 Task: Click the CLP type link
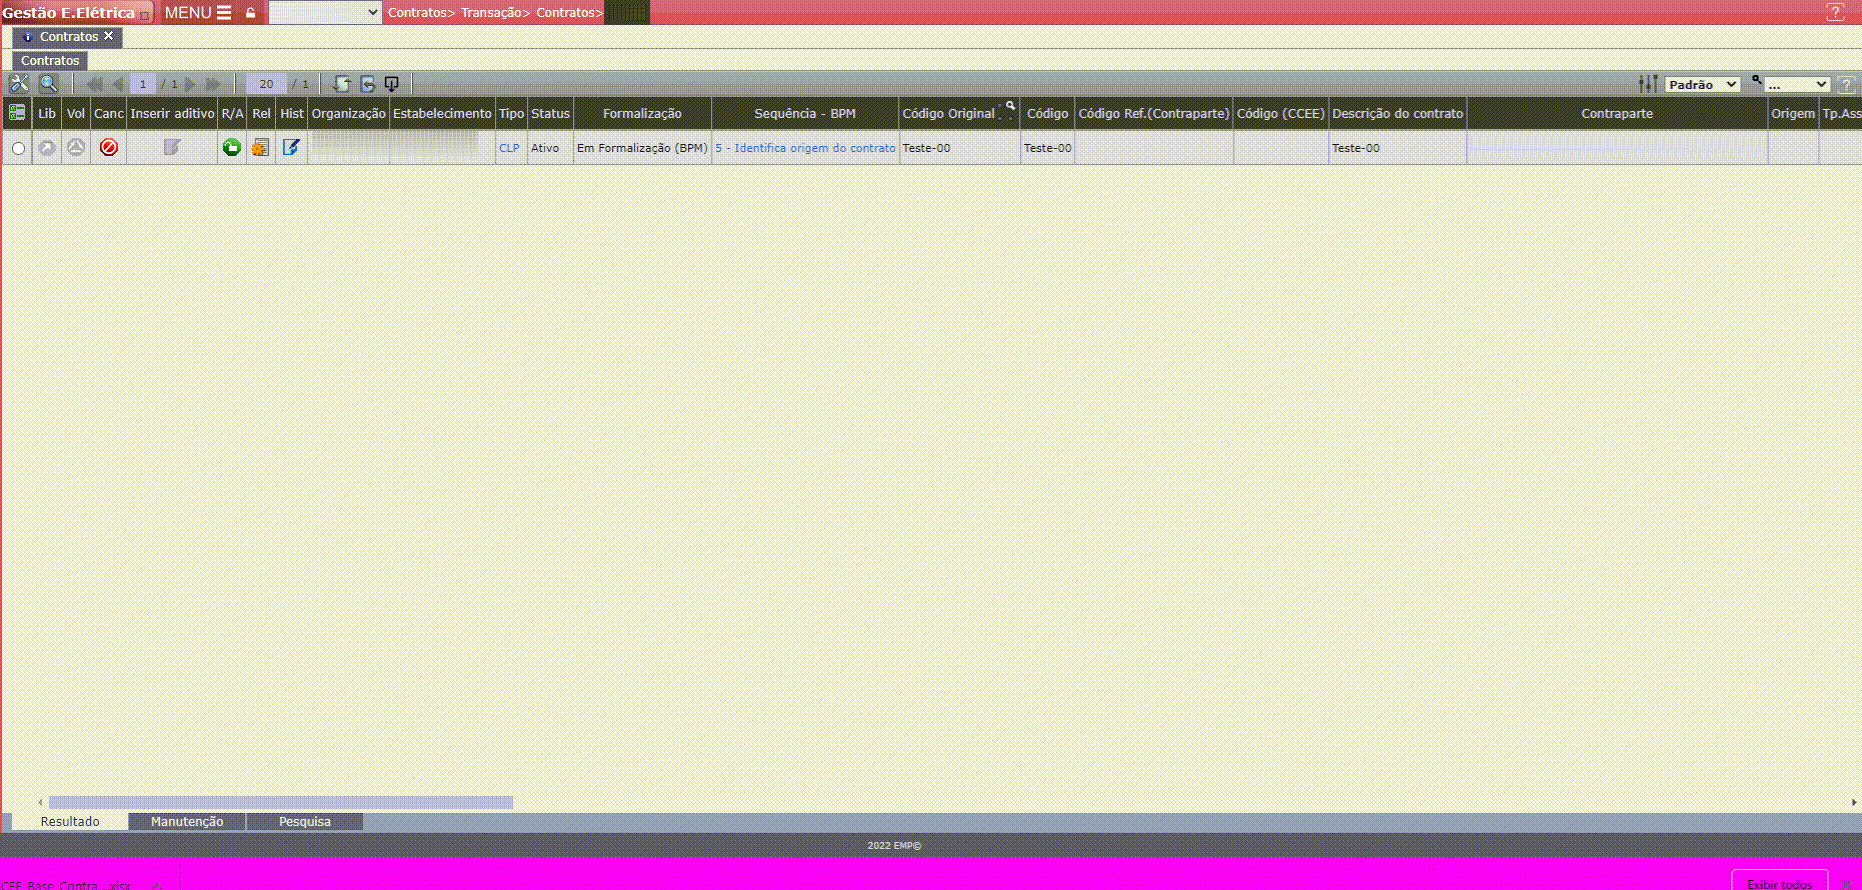[509, 148]
